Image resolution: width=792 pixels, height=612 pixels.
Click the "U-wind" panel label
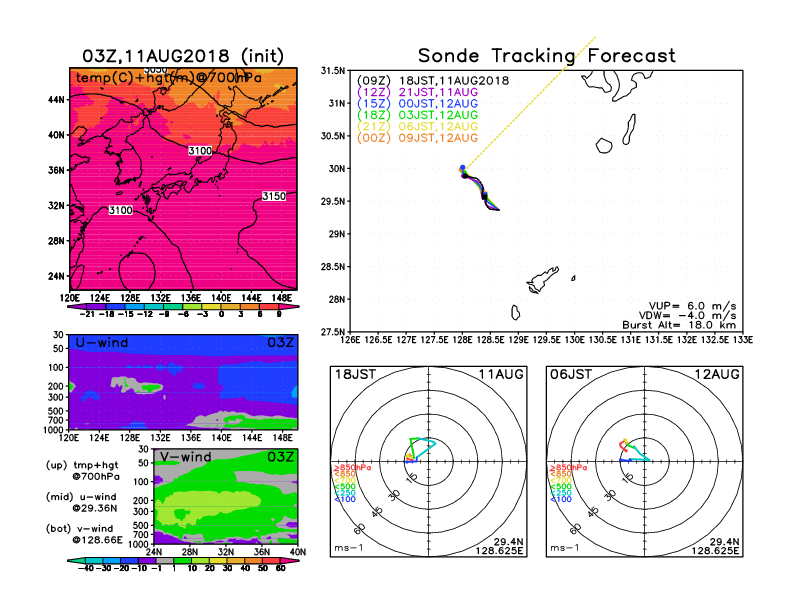(x=102, y=343)
